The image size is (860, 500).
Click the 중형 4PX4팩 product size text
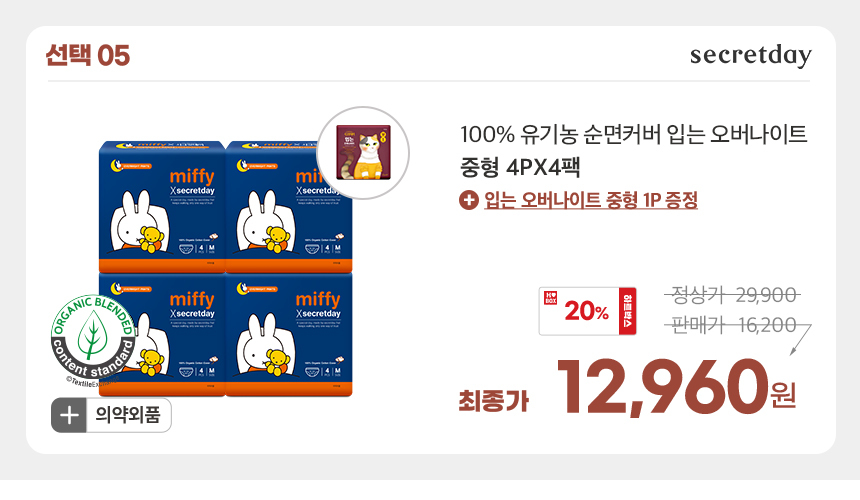point(520,167)
